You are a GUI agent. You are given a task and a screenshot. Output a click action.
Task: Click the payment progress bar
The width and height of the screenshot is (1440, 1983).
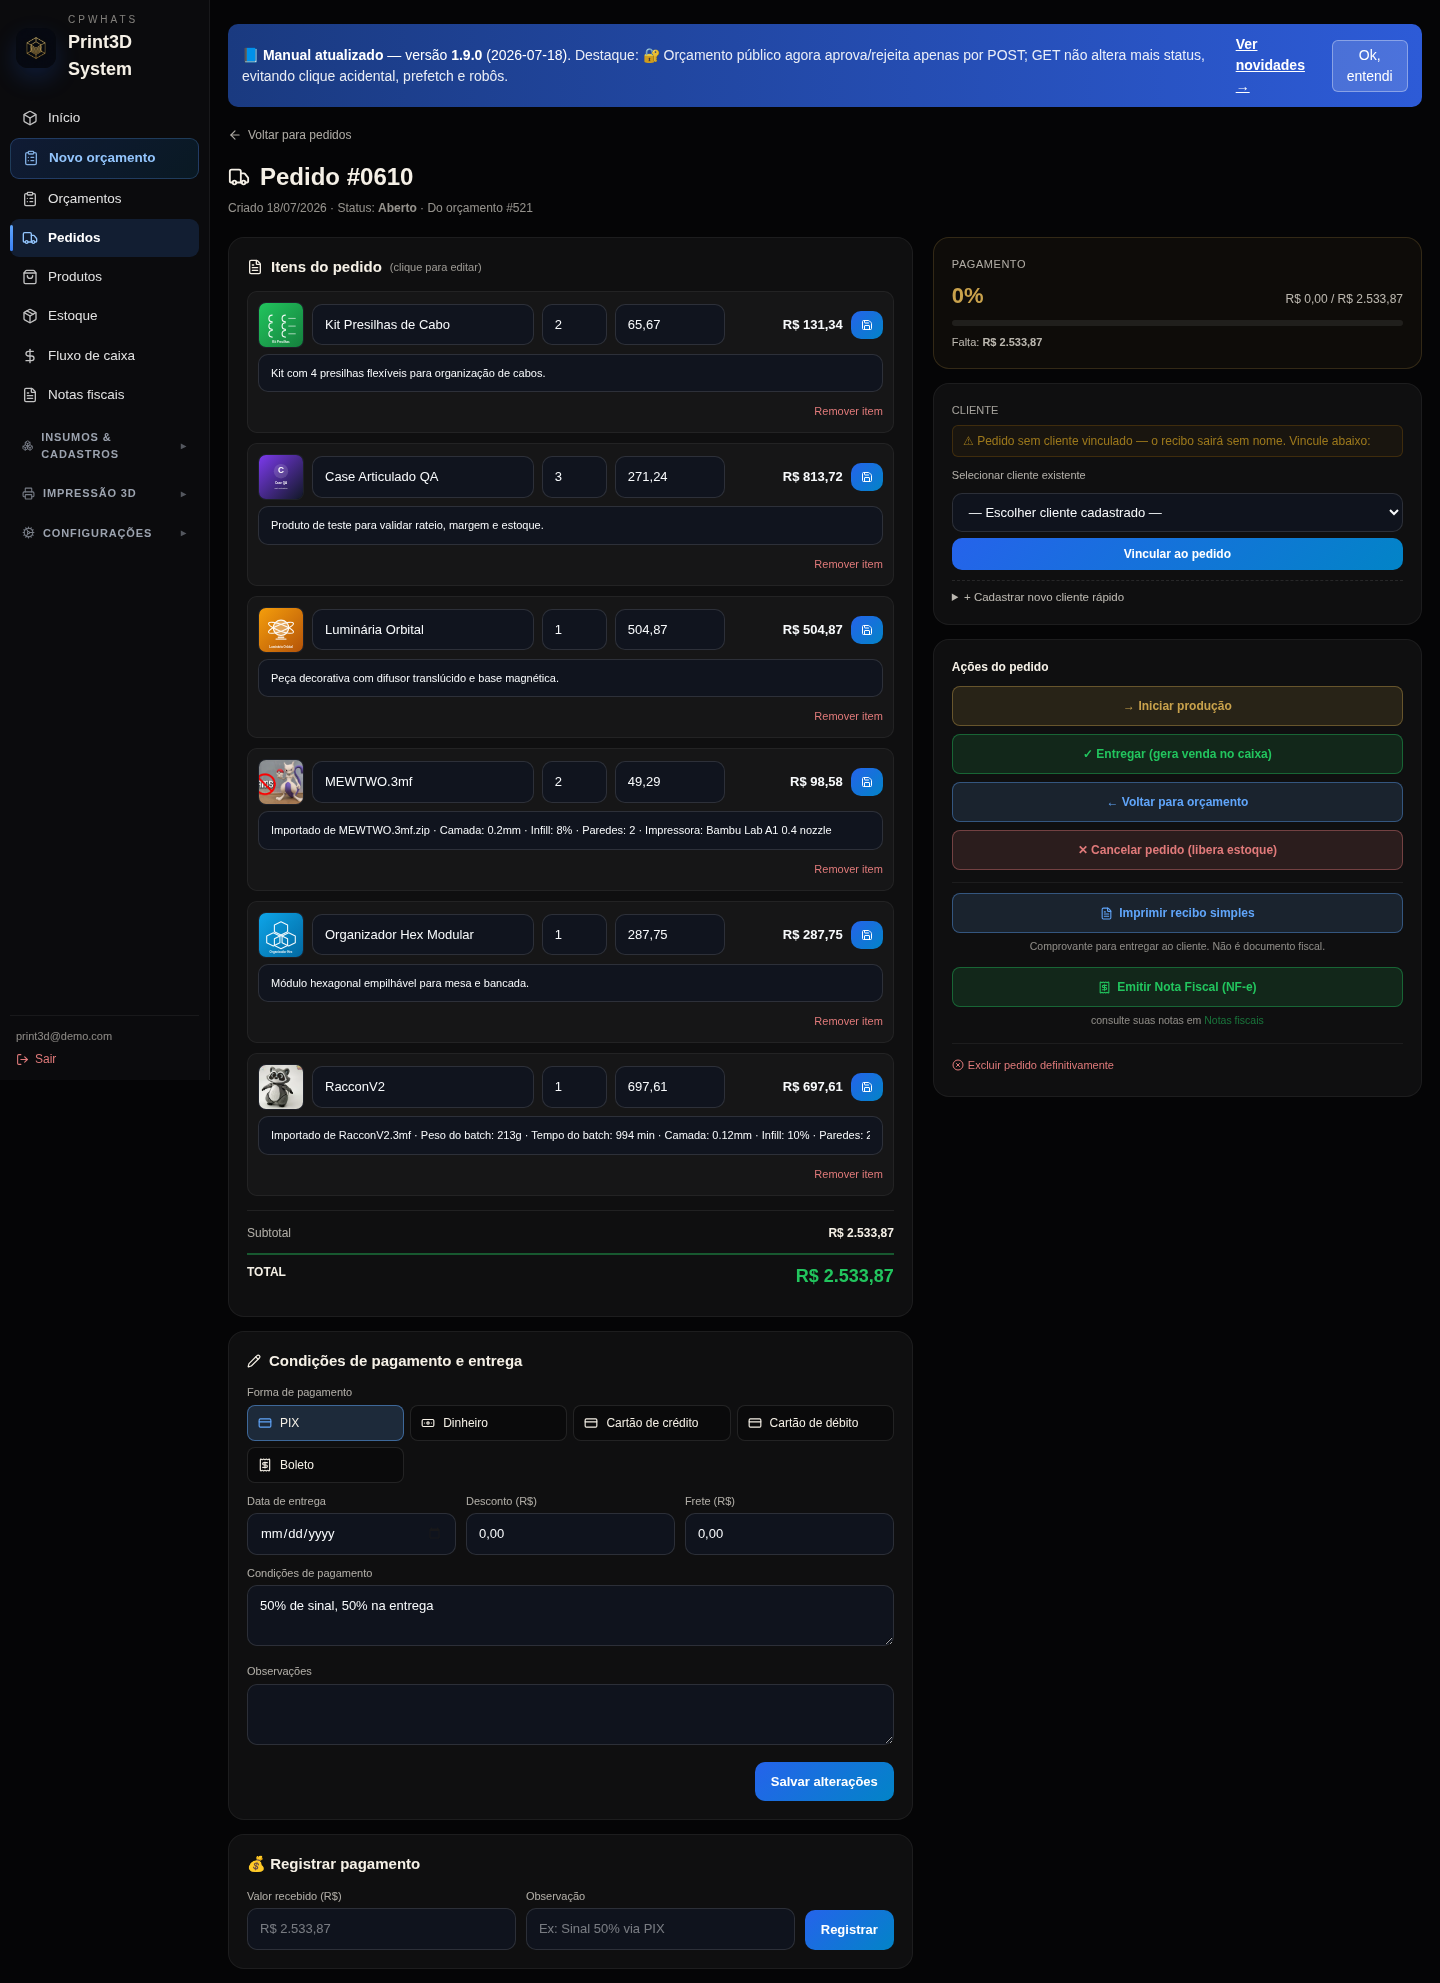pyautogui.click(x=1177, y=323)
